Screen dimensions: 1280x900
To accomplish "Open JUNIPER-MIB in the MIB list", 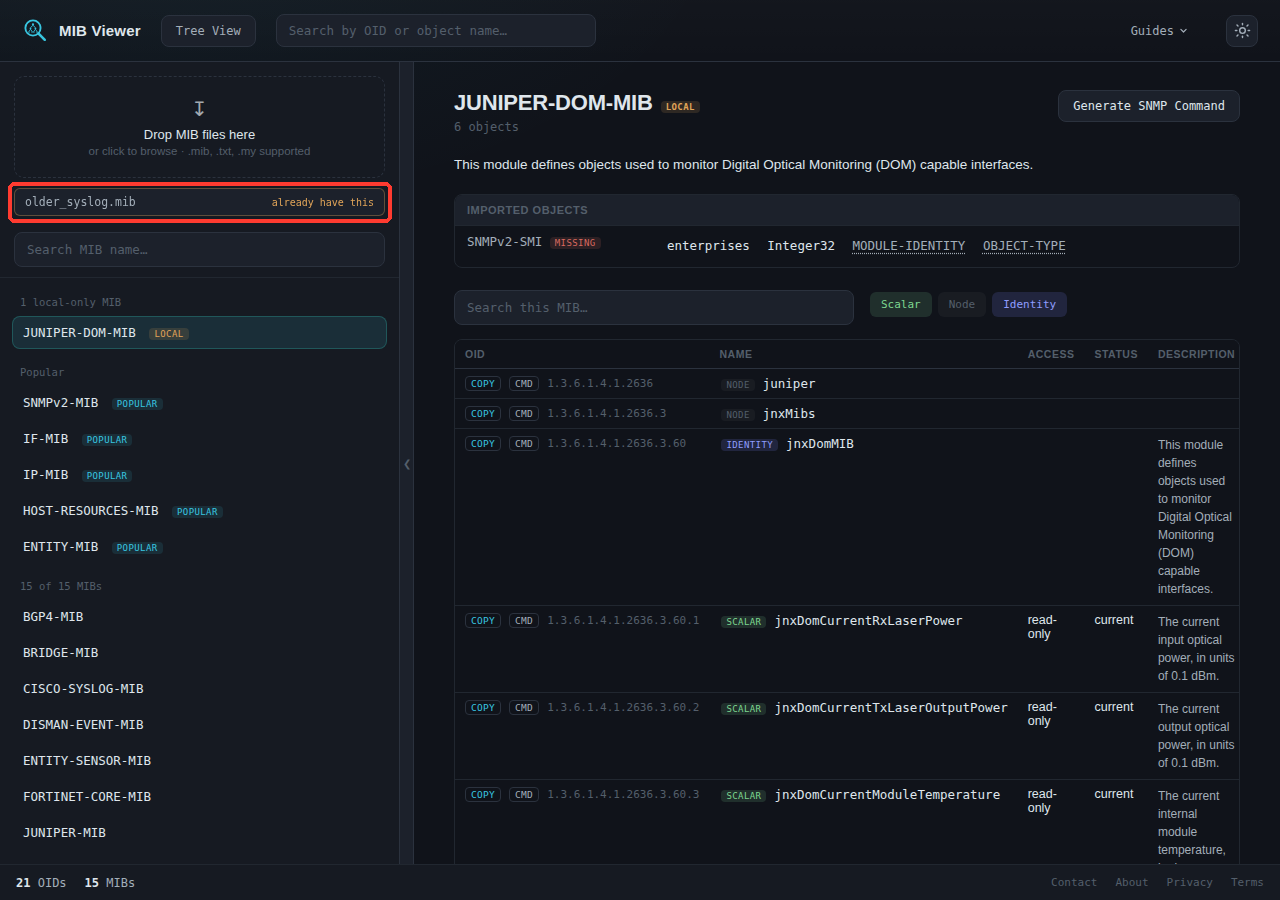I will 199,833.
